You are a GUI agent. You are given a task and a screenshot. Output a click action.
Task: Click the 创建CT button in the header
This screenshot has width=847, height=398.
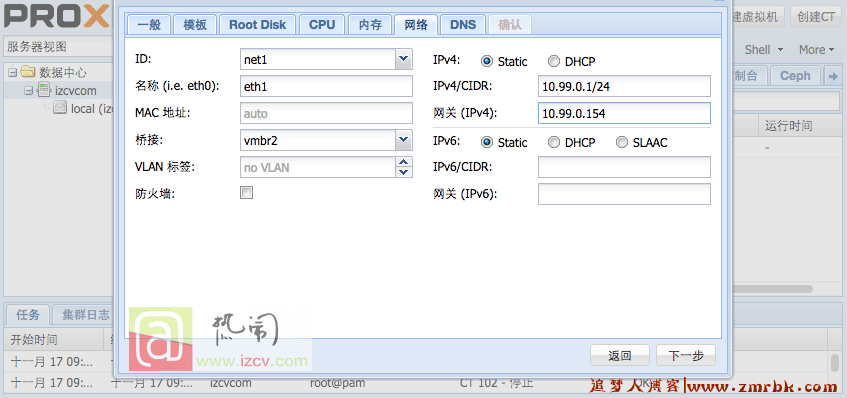(816, 17)
